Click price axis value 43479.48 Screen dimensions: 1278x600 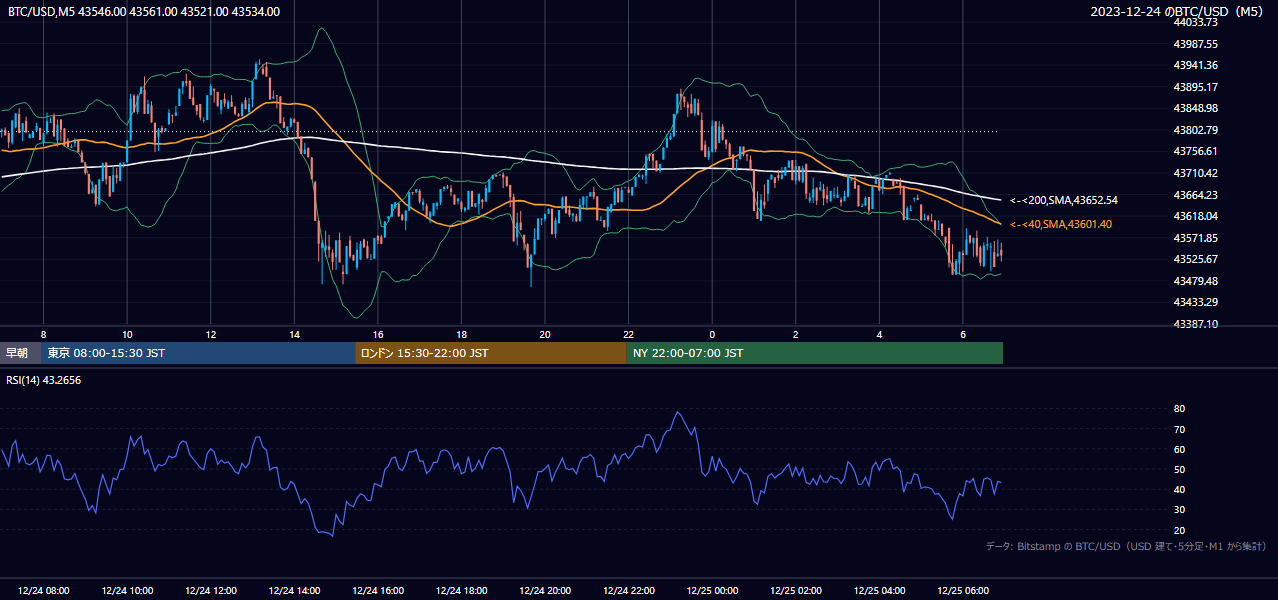(x=1195, y=281)
